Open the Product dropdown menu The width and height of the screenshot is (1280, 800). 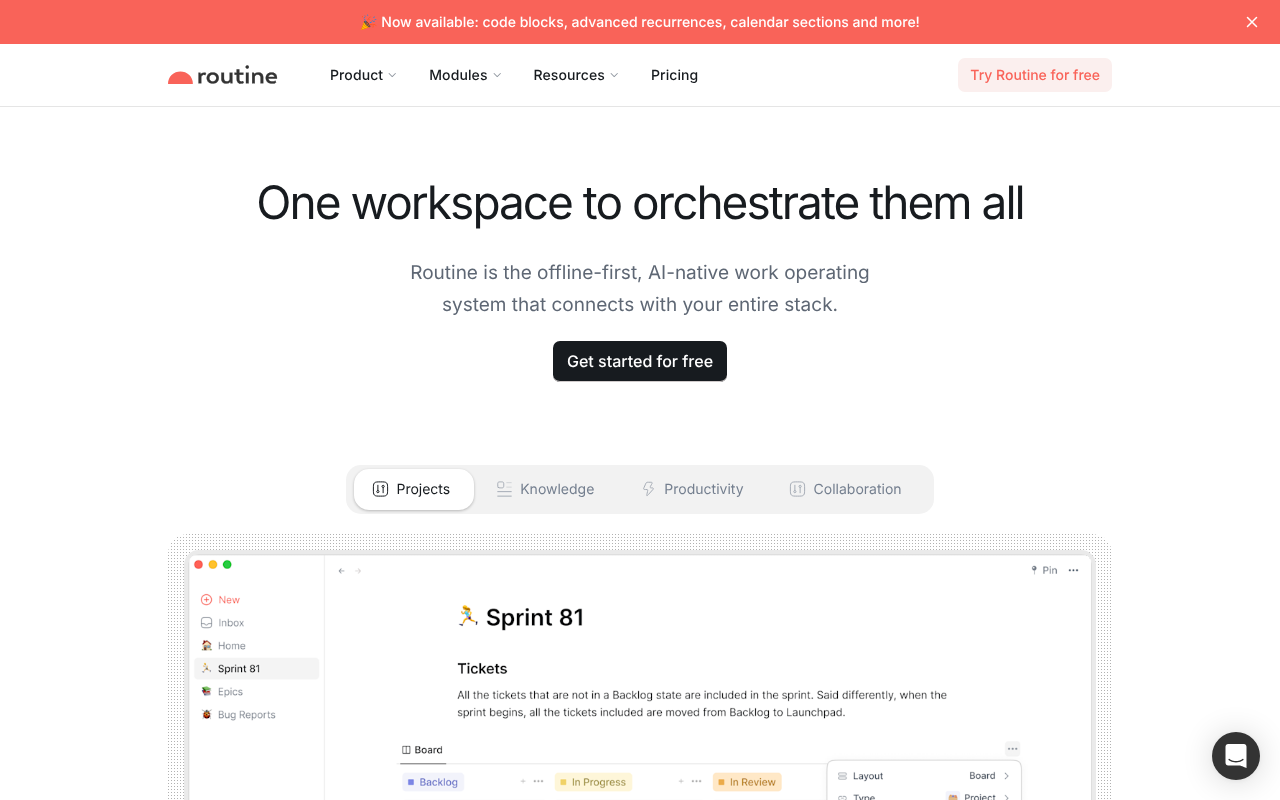coord(362,75)
